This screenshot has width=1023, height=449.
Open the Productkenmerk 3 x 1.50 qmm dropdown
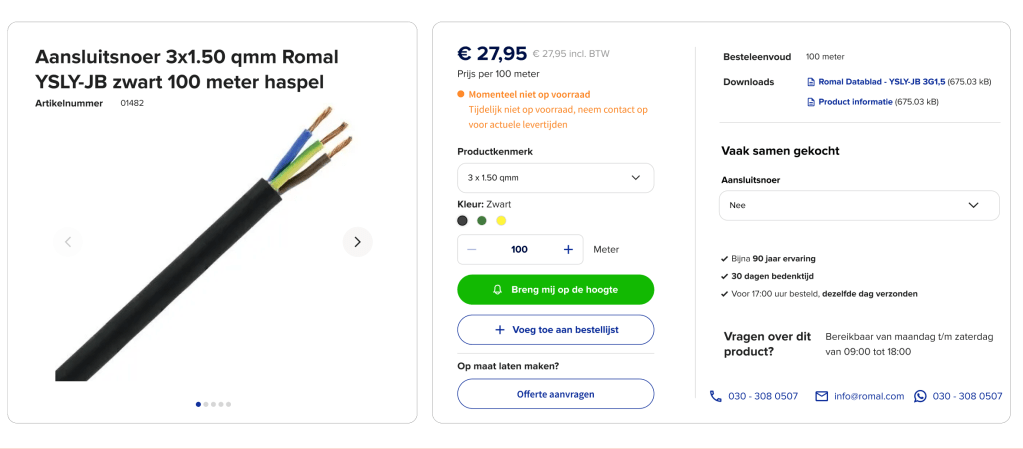(555, 178)
